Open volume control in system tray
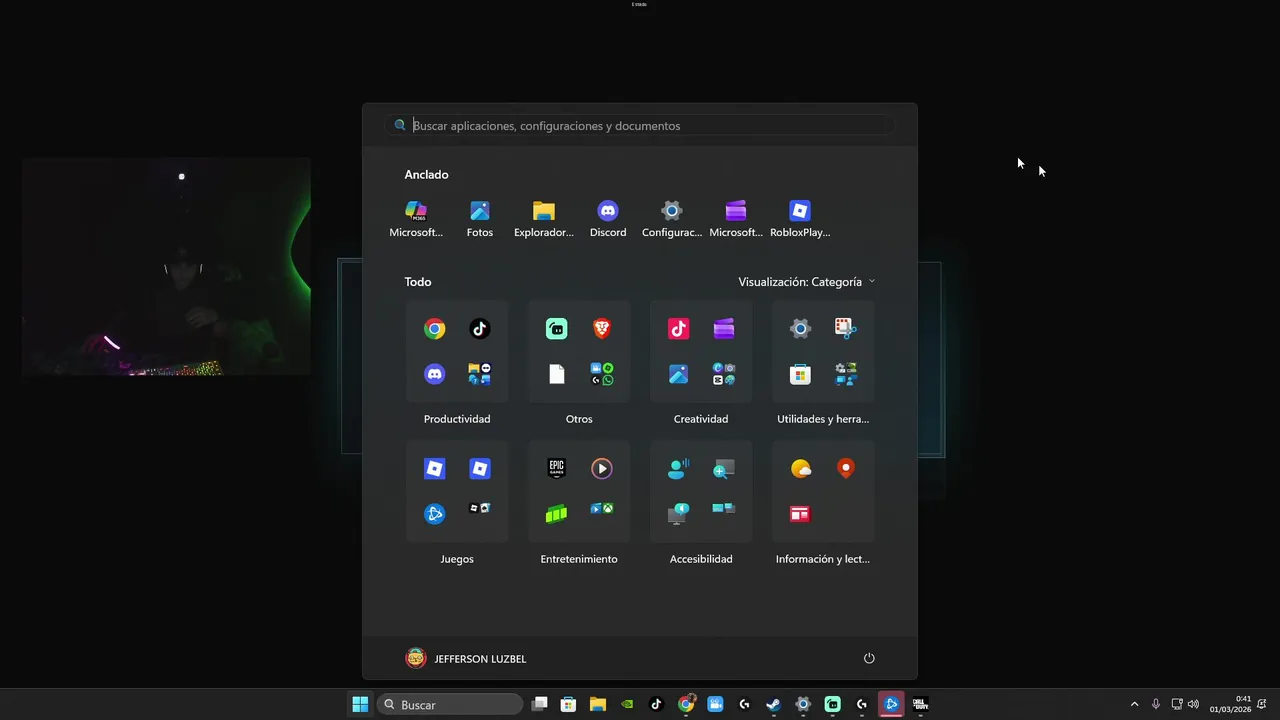Viewport: 1280px width, 720px height. point(1193,704)
